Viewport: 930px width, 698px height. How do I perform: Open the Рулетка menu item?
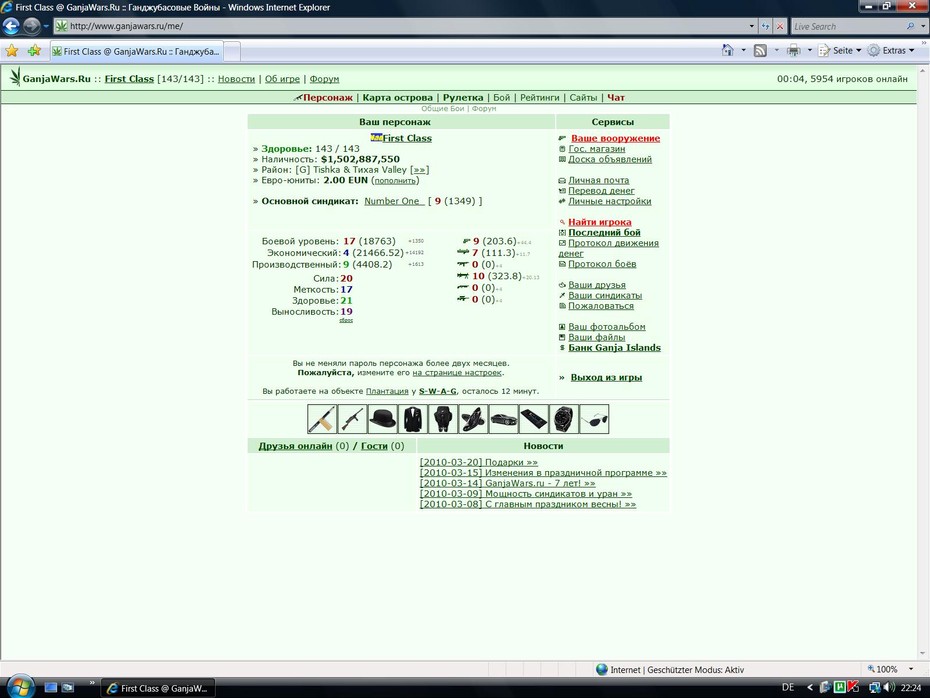(x=463, y=97)
